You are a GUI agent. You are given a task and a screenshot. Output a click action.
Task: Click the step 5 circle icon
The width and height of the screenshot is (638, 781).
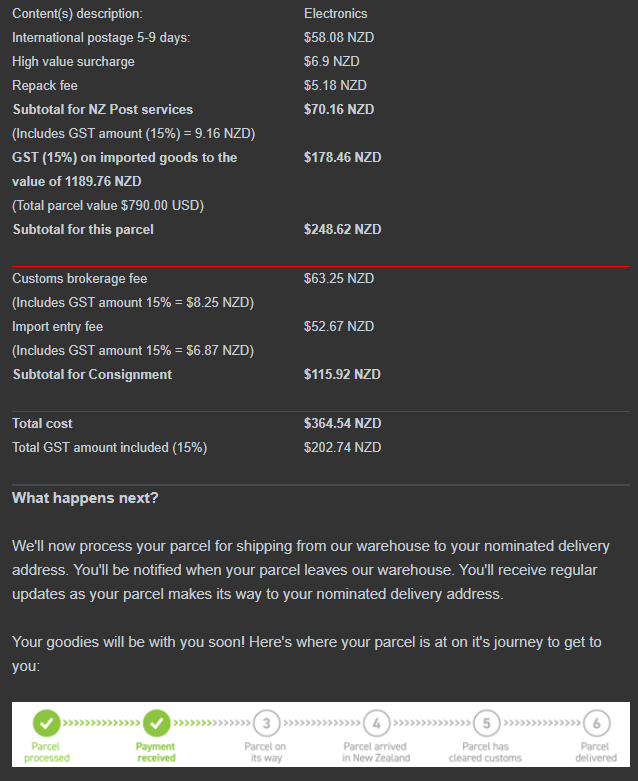486,723
